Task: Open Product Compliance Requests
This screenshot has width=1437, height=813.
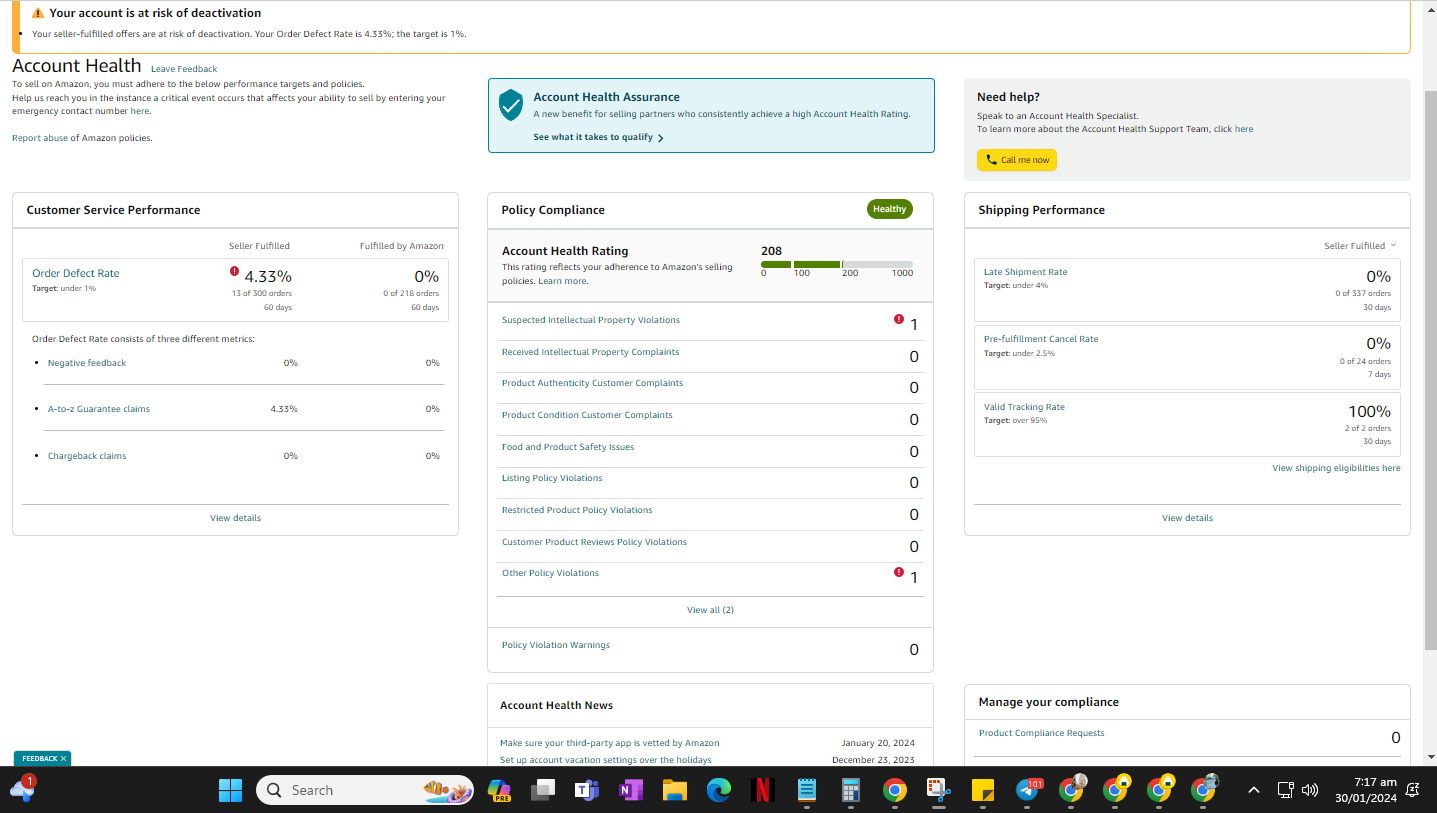Action: pos(1041,733)
